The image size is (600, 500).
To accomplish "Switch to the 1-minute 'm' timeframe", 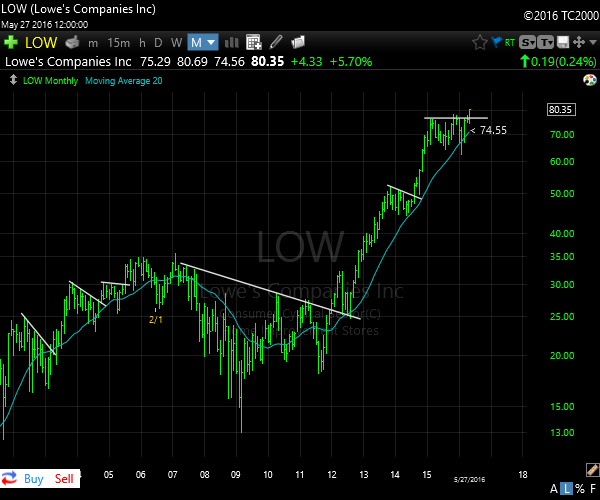I will (x=93, y=43).
